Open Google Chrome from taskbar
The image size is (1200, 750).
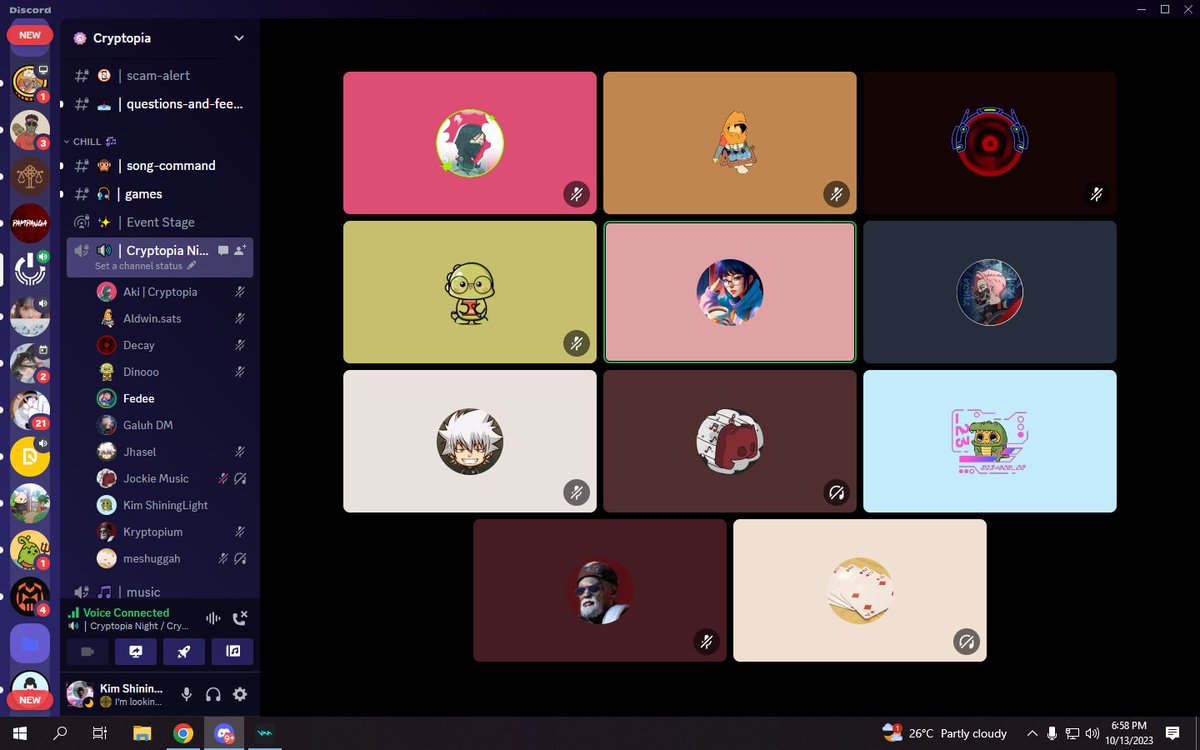(182, 733)
